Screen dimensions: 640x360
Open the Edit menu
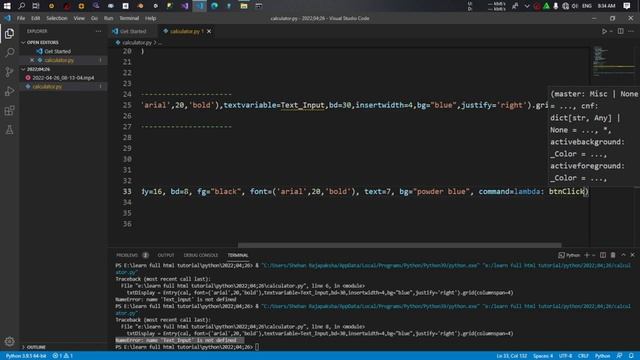pos(36,18)
